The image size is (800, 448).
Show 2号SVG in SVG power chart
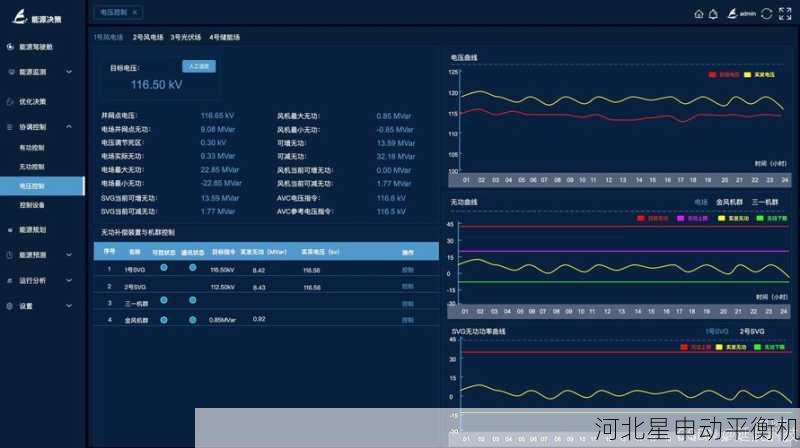click(752, 332)
